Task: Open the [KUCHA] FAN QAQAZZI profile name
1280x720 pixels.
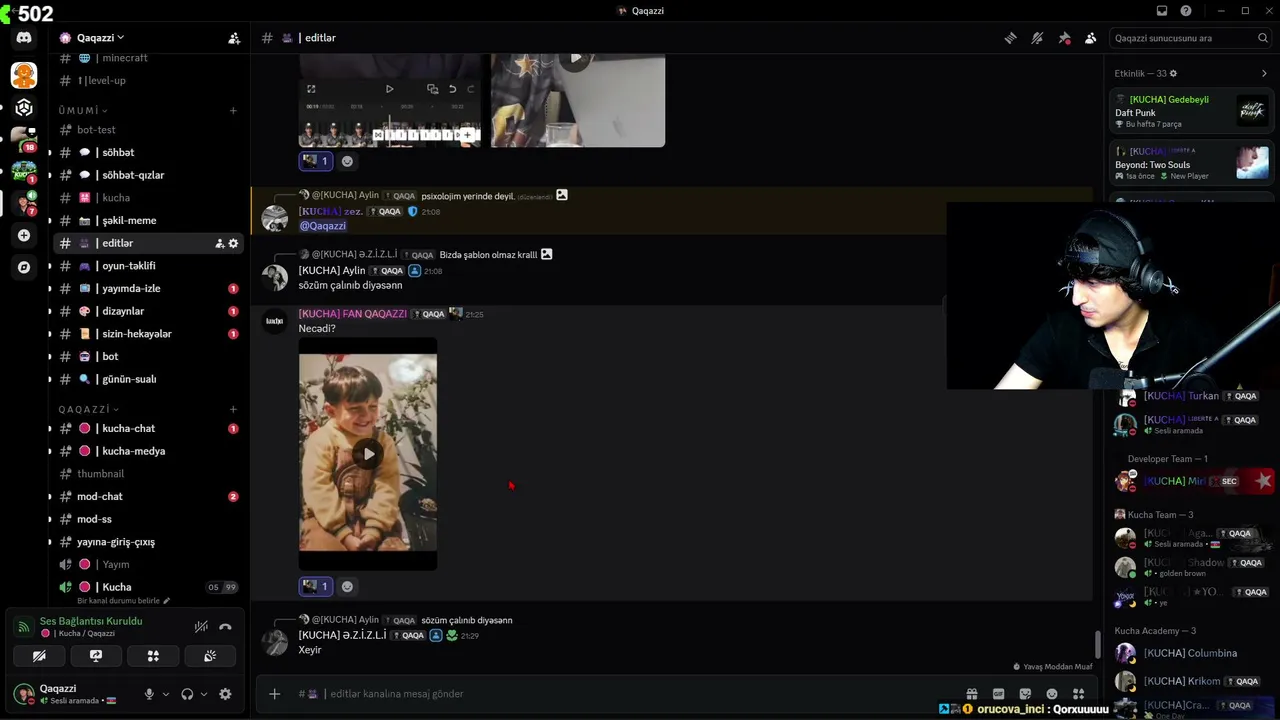Action: [353, 314]
